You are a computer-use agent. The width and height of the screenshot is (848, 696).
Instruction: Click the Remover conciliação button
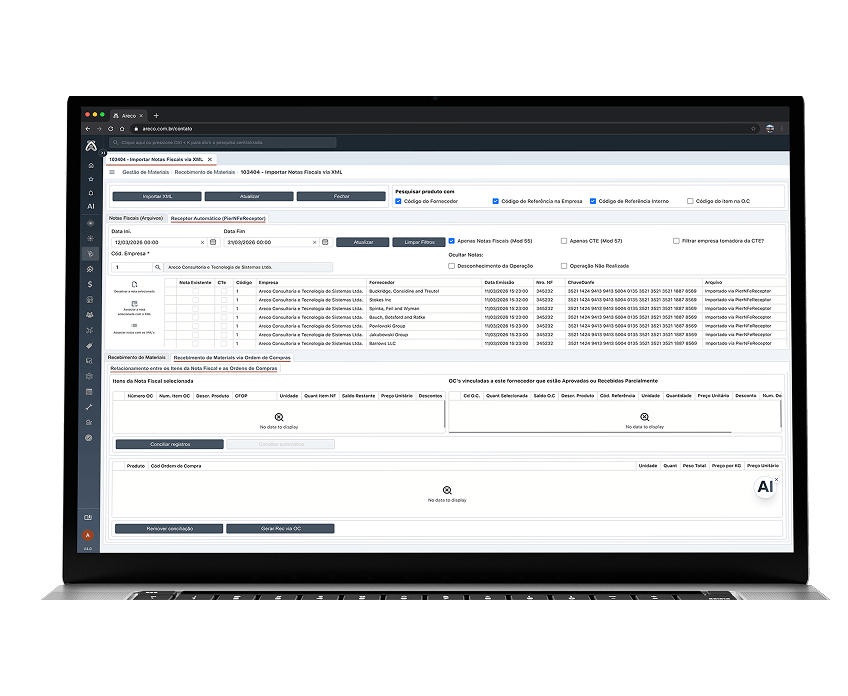point(169,528)
